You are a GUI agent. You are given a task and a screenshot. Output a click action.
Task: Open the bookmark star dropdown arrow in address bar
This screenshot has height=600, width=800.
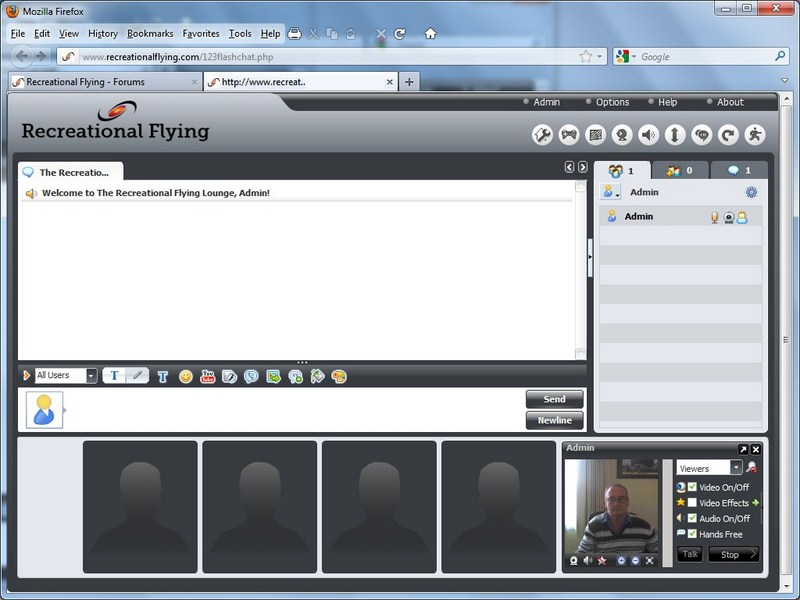tap(599, 57)
